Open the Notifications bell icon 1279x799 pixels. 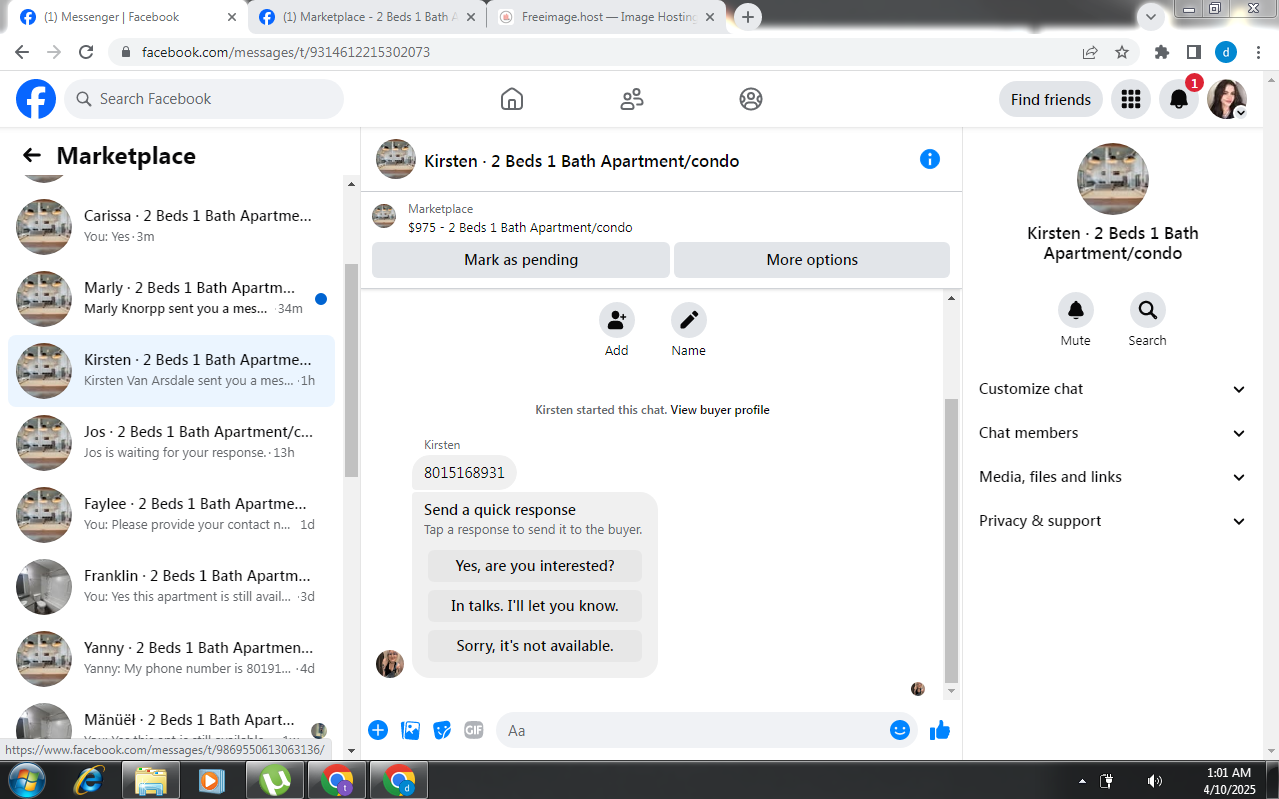pyautogui.click(x=1179, y=99)
